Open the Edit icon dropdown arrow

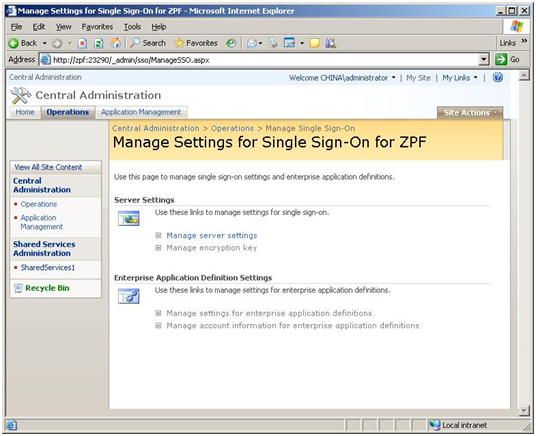coord(302,43)
